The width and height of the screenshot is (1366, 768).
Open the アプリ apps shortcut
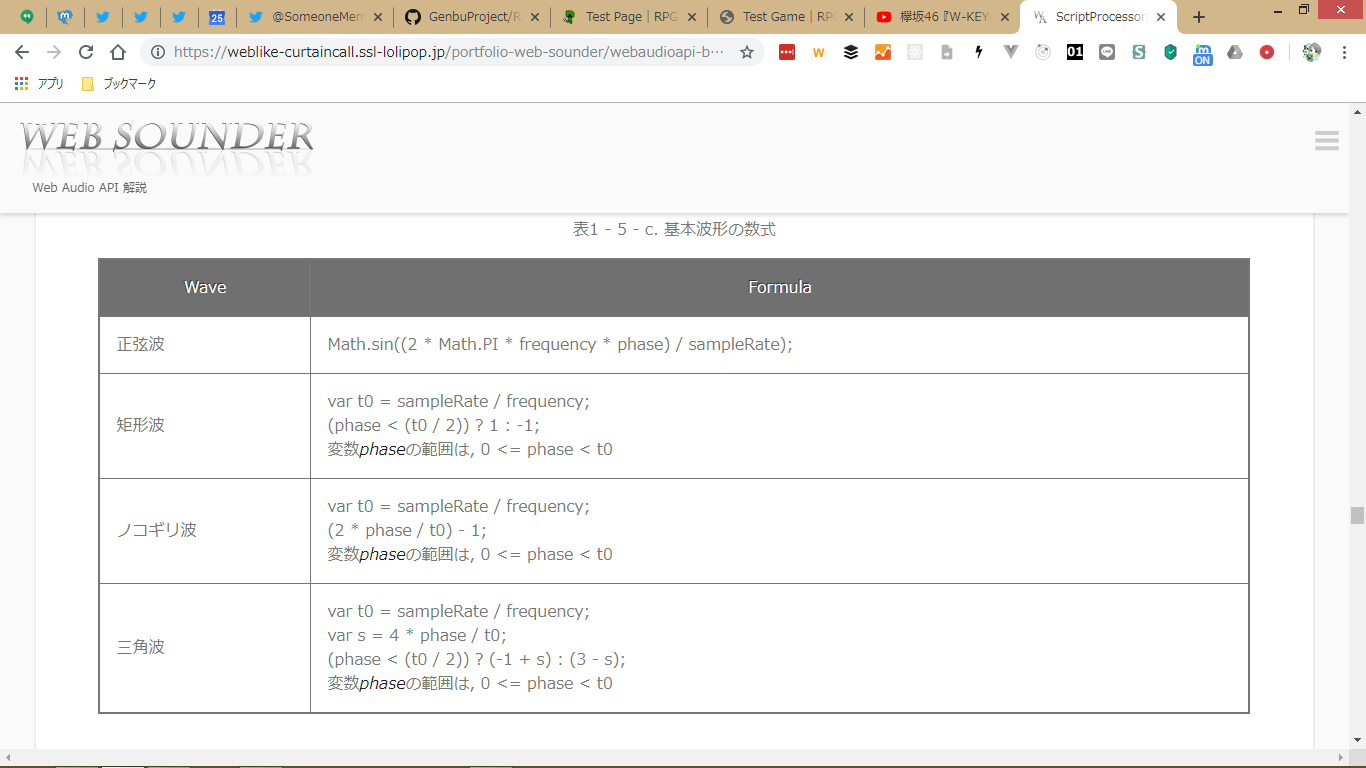(40, 84)
